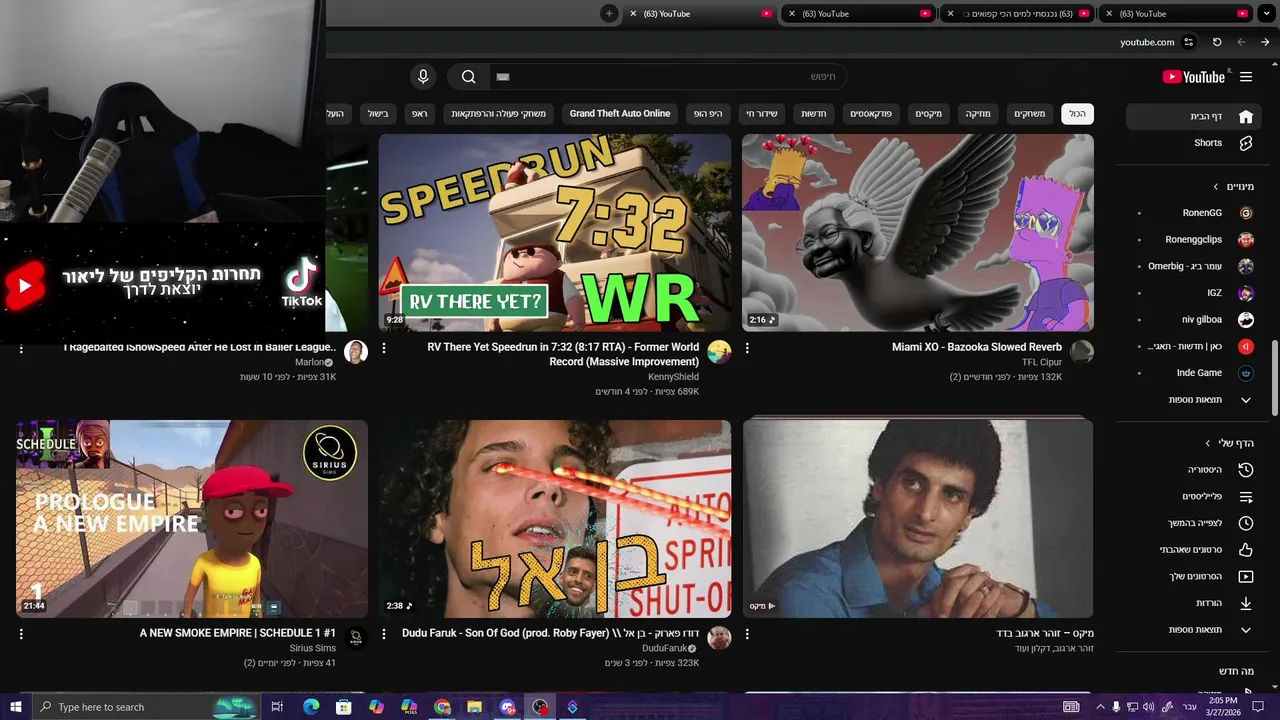Viewport: 1280px width, 720px height.
Task: Click the volume icon in the system tray
Action: 1148,707
